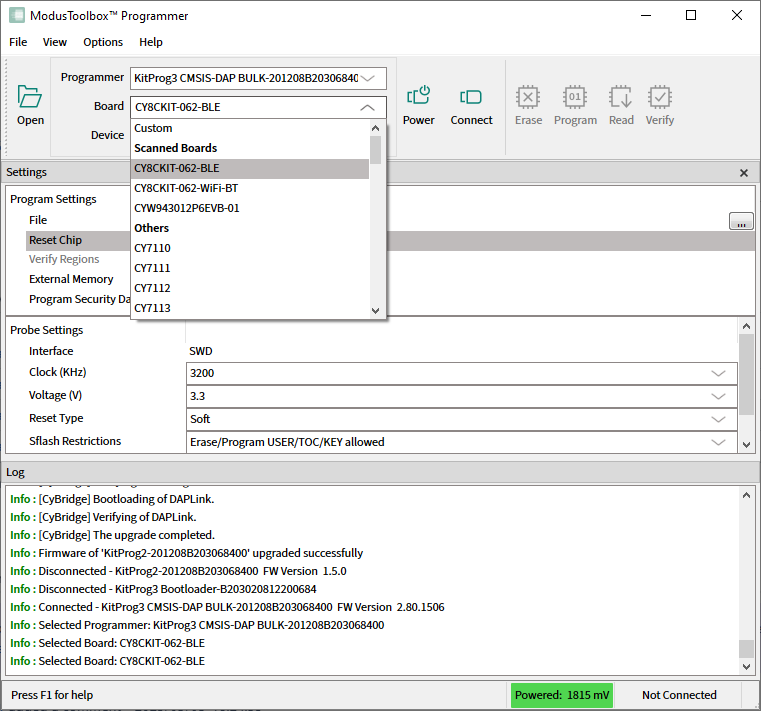Expand the Voltage 3.3 dropdown

point(717,396)
